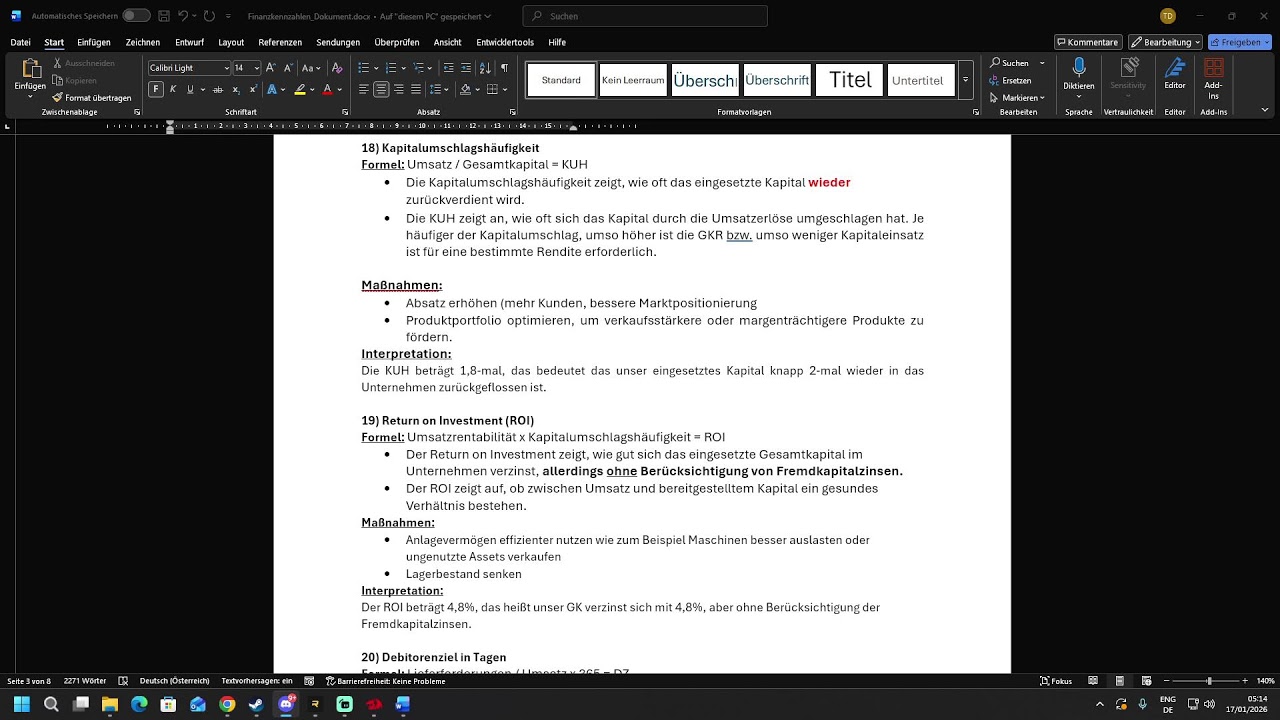Image resolution: width=1280 pixels, height=720 pixels.
Task: Align text right
Action: [x=399, y=90]
